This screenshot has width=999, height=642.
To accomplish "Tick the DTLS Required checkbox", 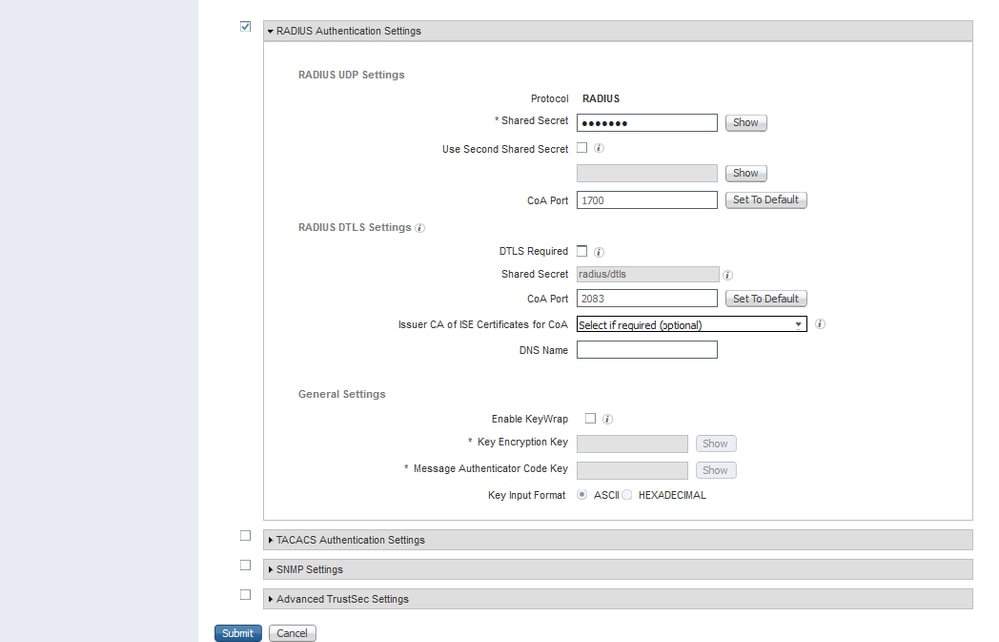I will coord(582,251).
